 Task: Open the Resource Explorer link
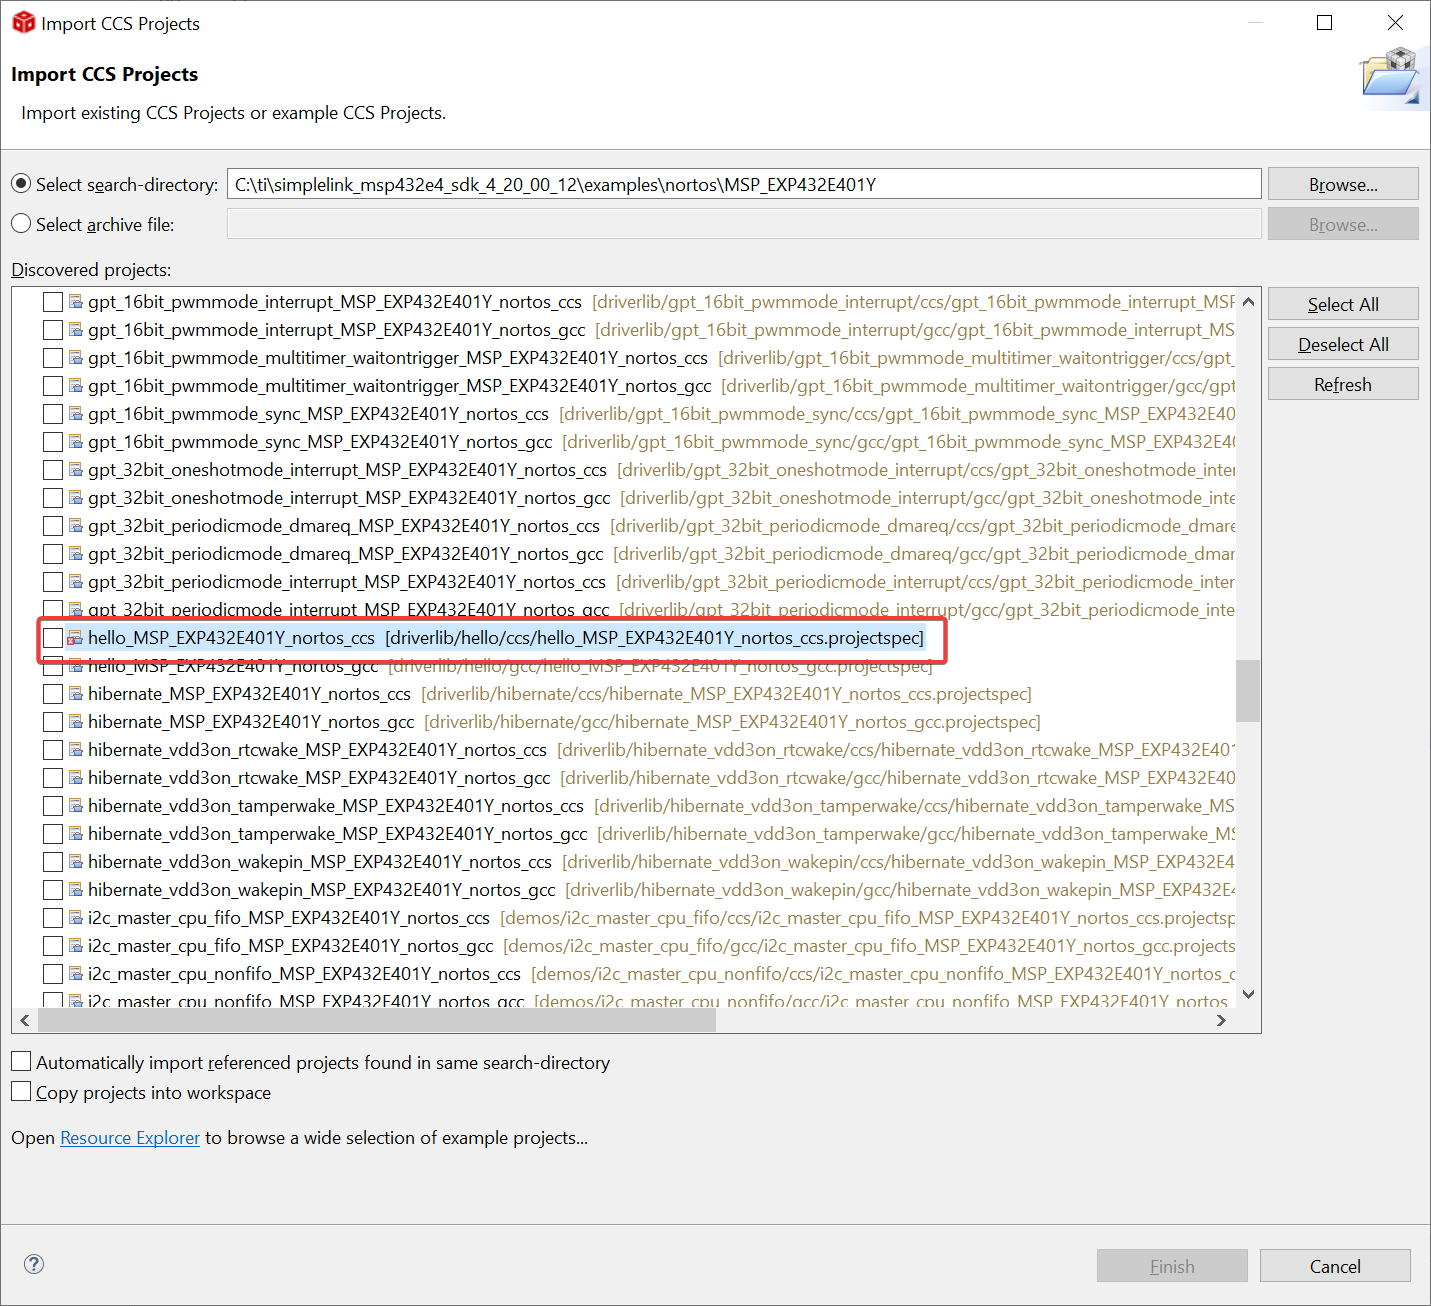[130, 1138]
